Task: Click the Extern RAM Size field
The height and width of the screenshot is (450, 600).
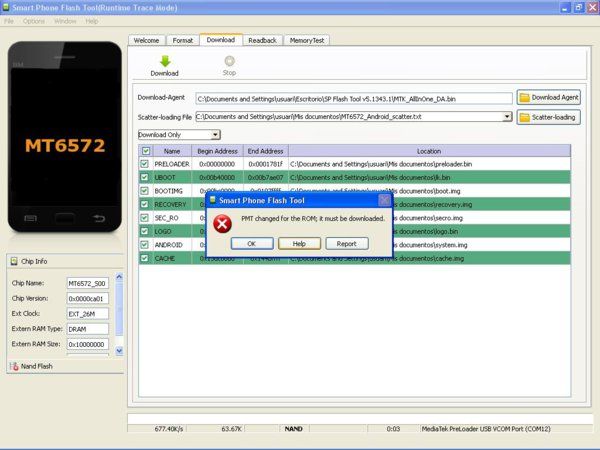Action: point(88,344)
